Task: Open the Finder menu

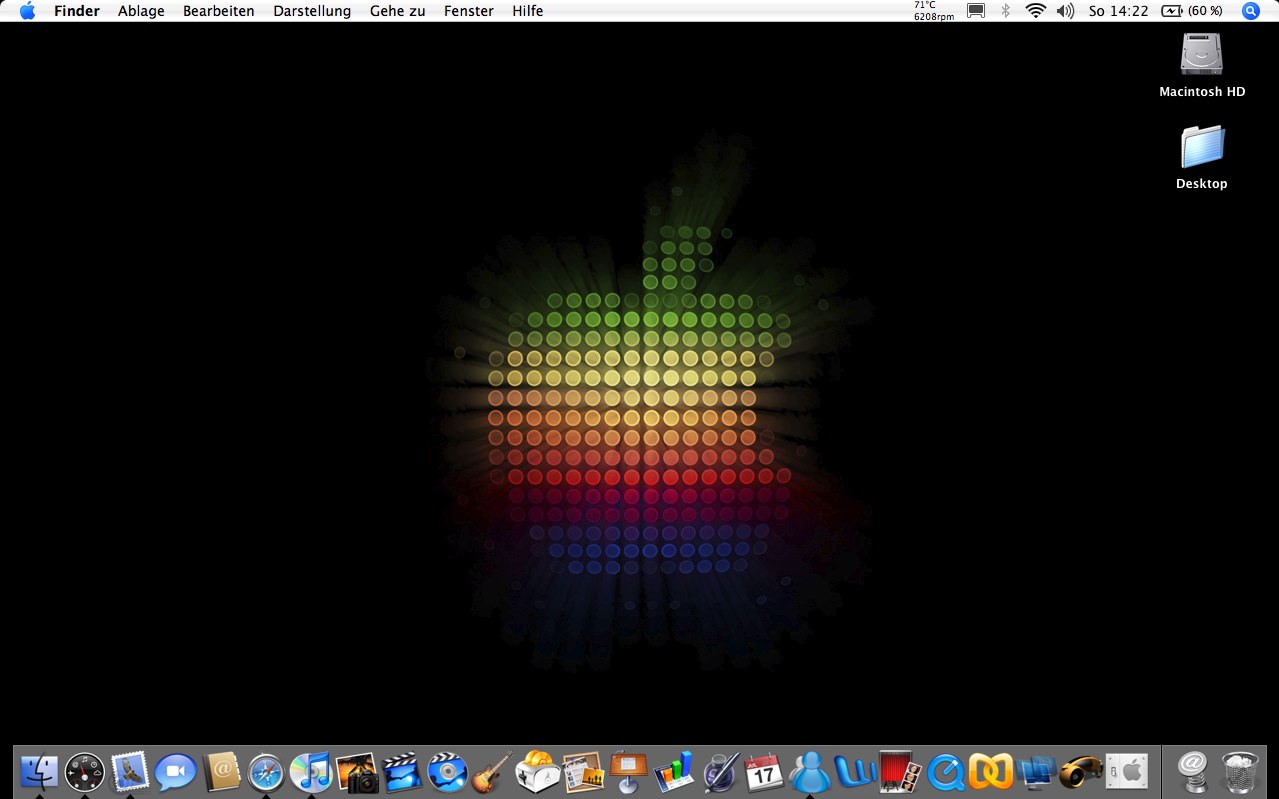Action: pos(77,11)
